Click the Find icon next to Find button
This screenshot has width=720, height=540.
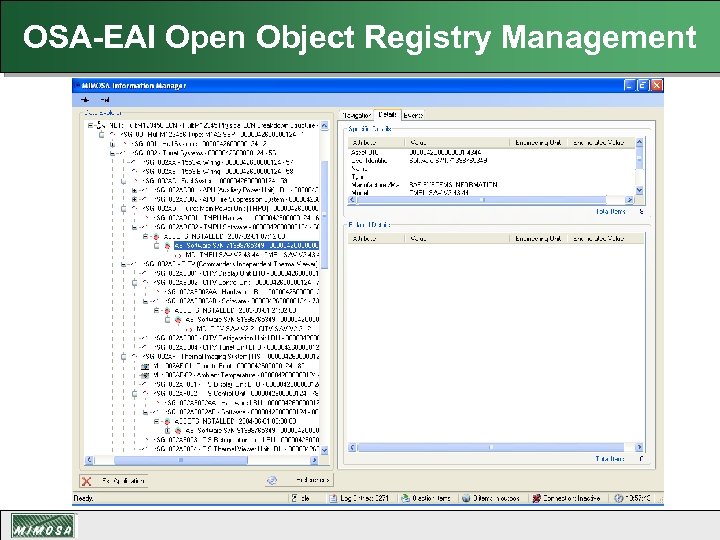pos(271,480)
